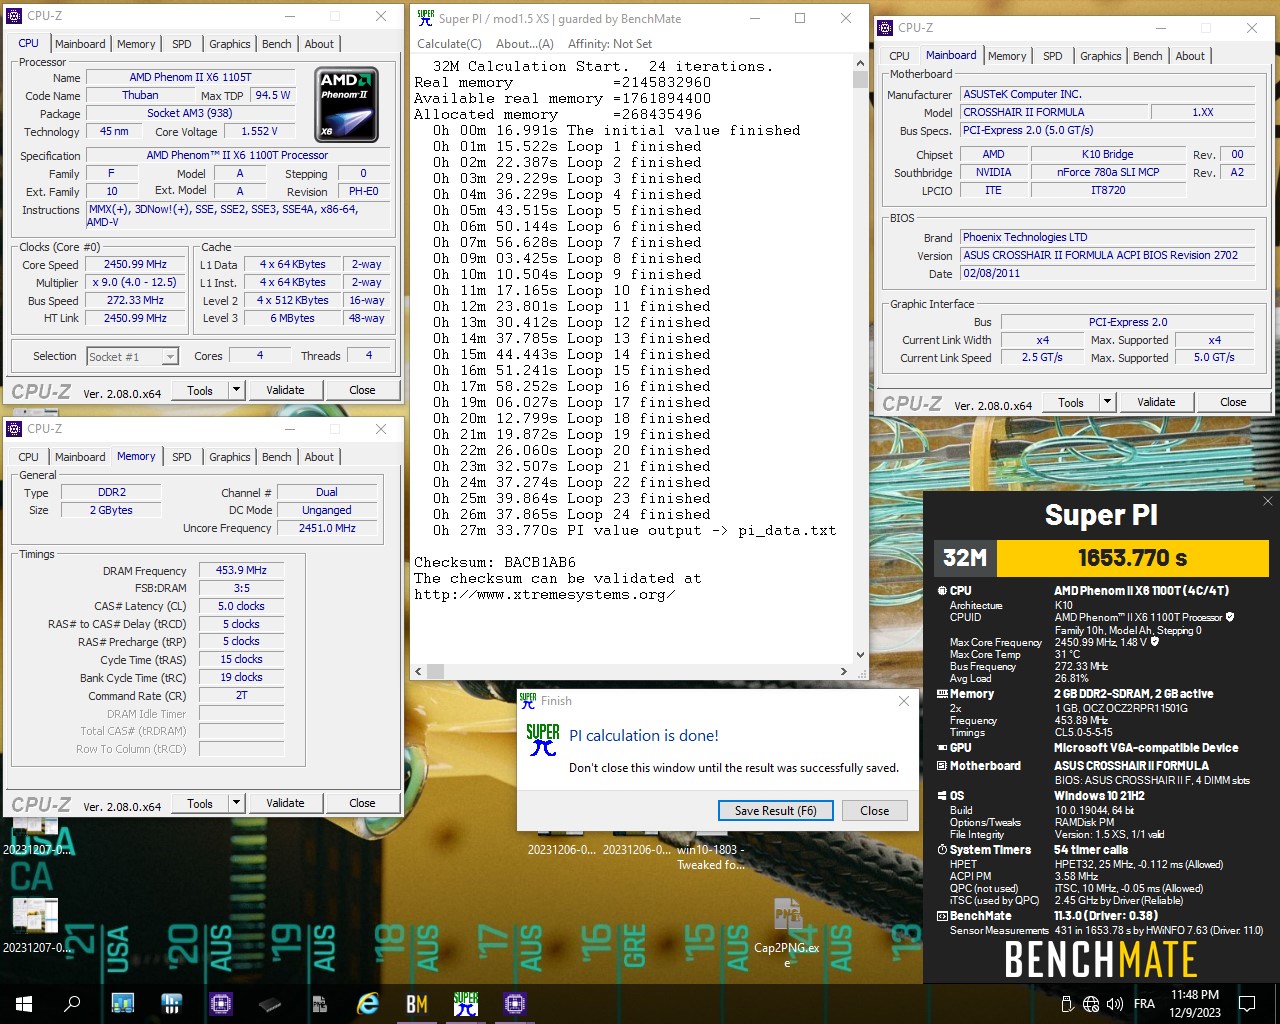
Task: Open the taskbar clock showing 11:48 PM
Action: 1195,1003
